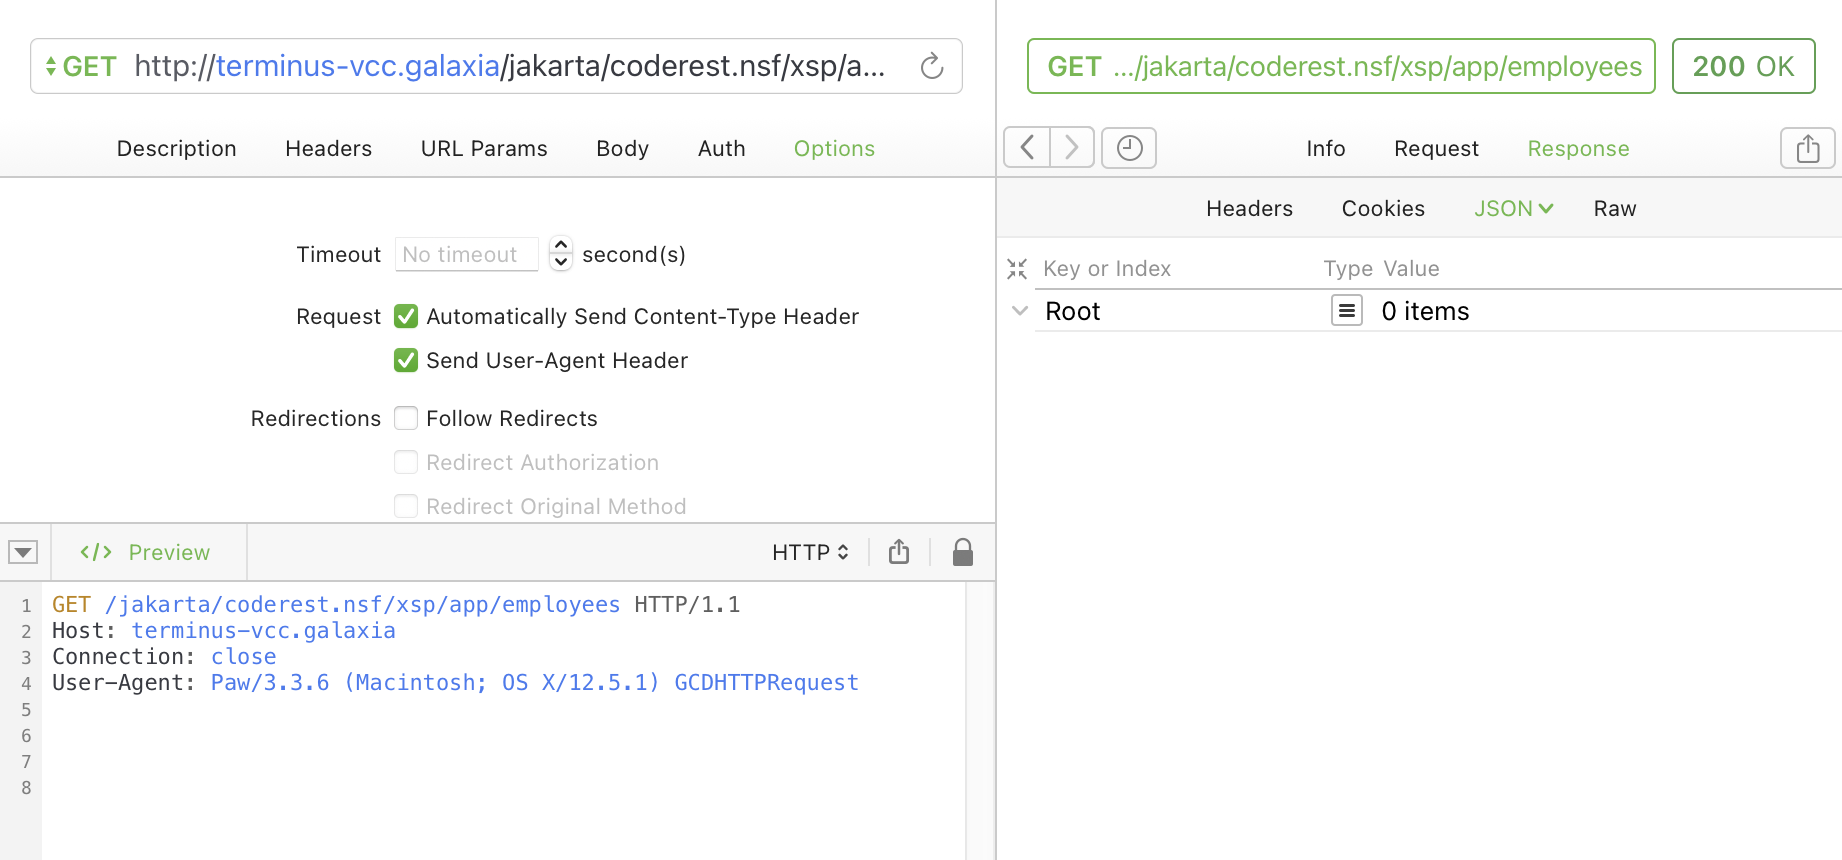1842x860 pixels.
Task: Go to the previous response with back arrow
Action: [1027, 148]
